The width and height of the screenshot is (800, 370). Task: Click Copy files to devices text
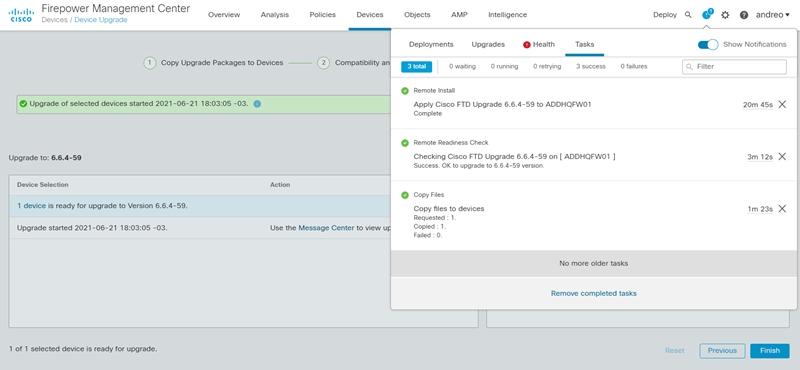448,208
